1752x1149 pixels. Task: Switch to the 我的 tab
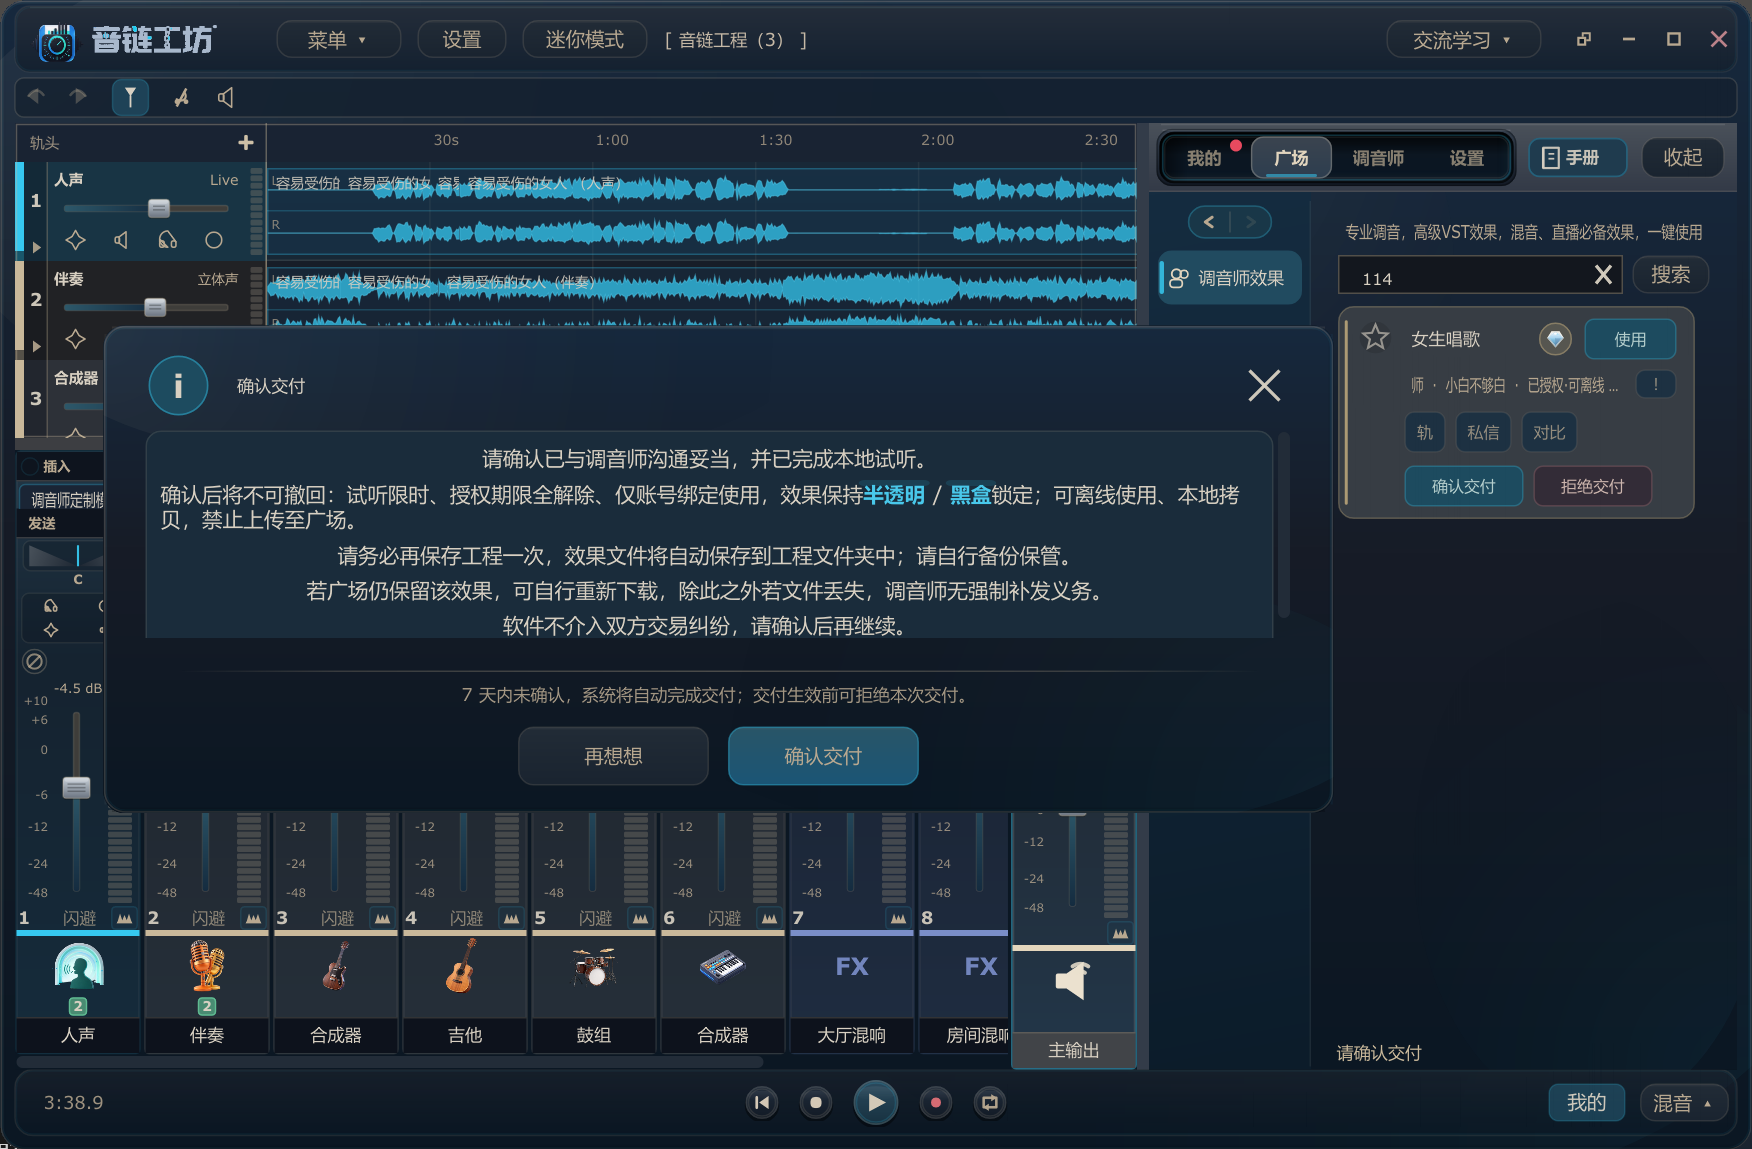1204,158
